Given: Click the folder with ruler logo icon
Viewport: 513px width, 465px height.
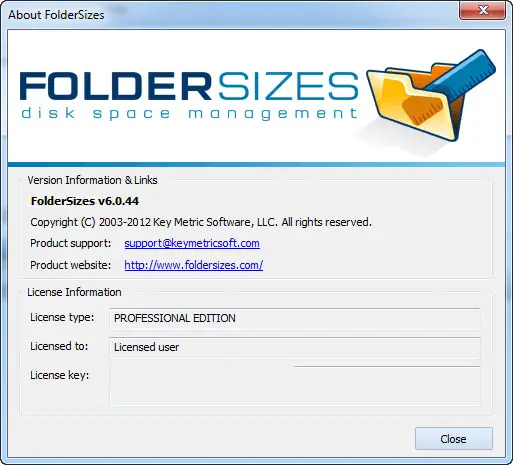Looking at the screenshot, I should click(x=431, y=97).
